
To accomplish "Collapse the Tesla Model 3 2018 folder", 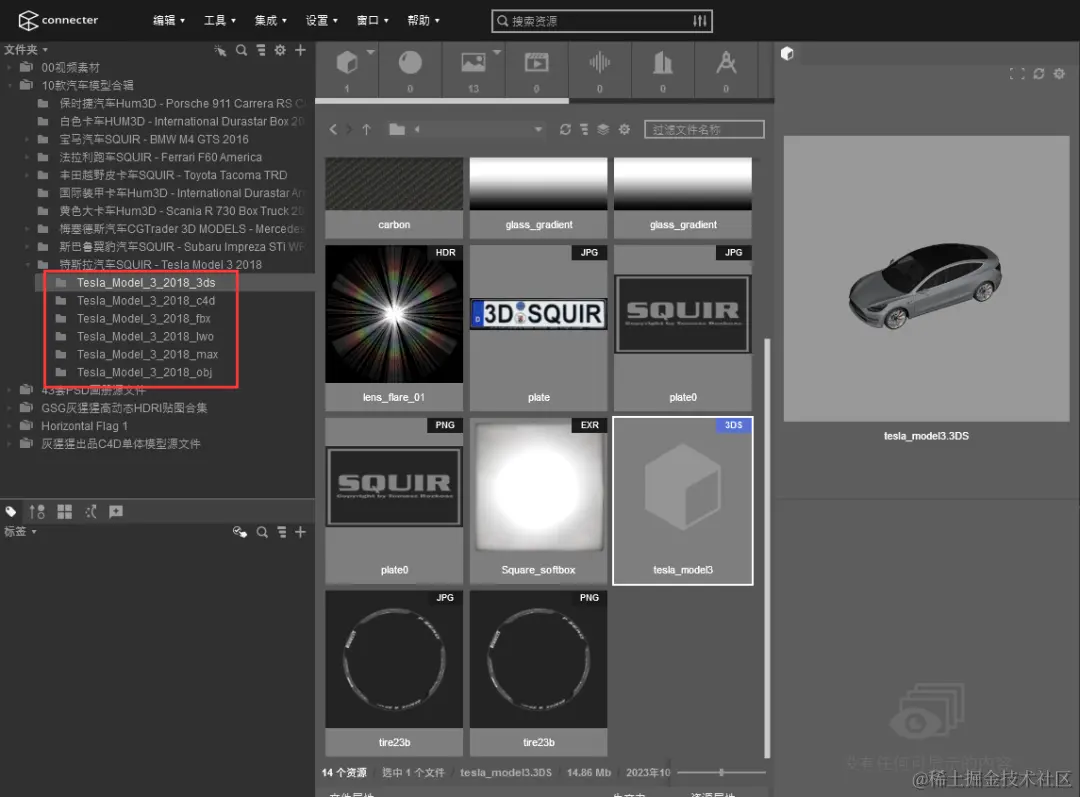I will [28, 265].
